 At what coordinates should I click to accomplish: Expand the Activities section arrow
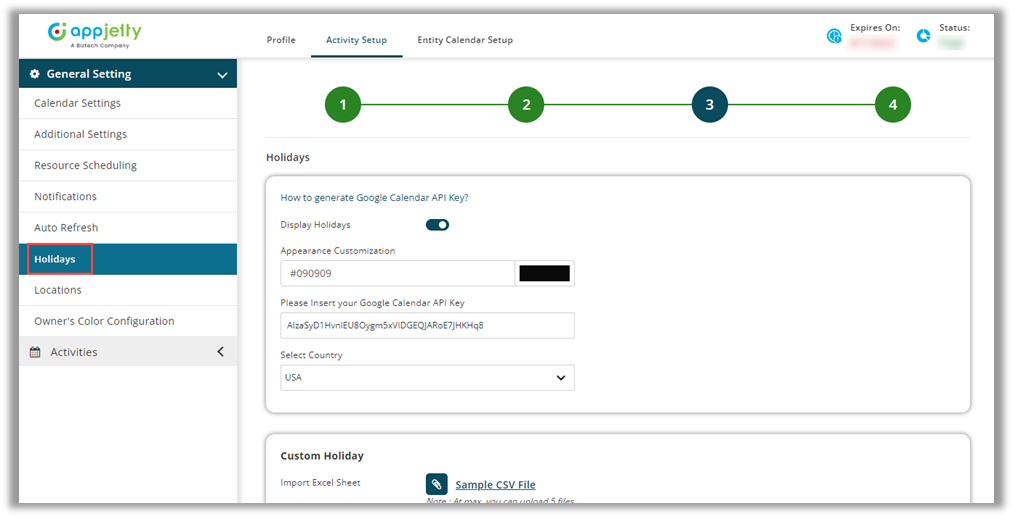(x=220, y=352)
